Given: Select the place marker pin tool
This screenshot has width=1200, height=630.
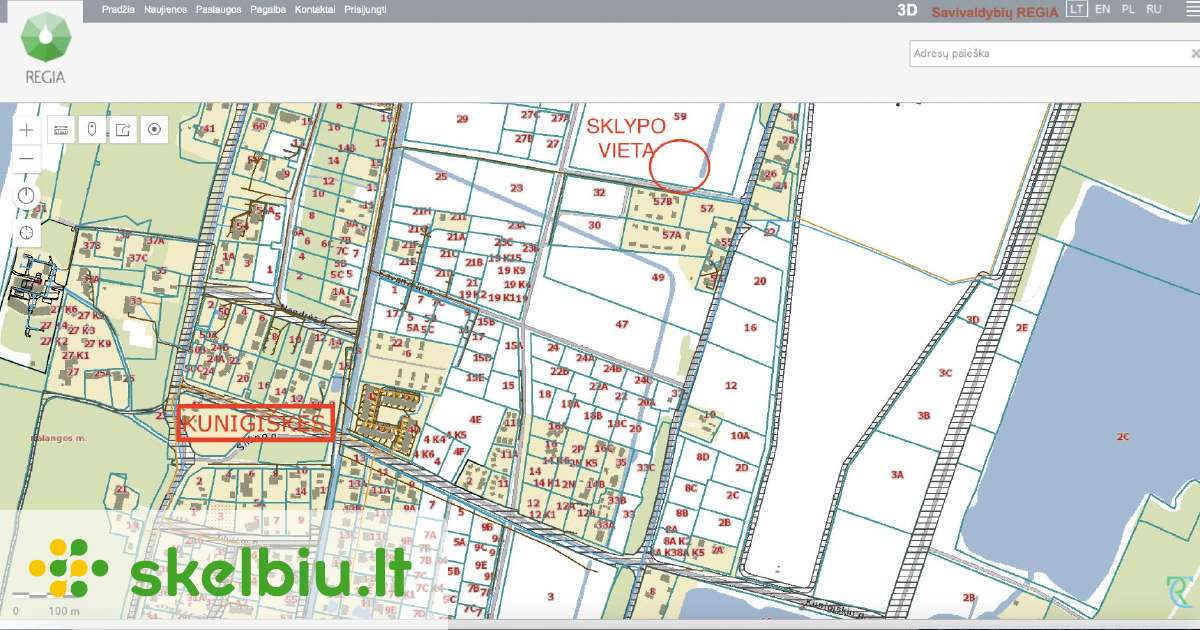Looking at the screenshot, I should [91, 130].
